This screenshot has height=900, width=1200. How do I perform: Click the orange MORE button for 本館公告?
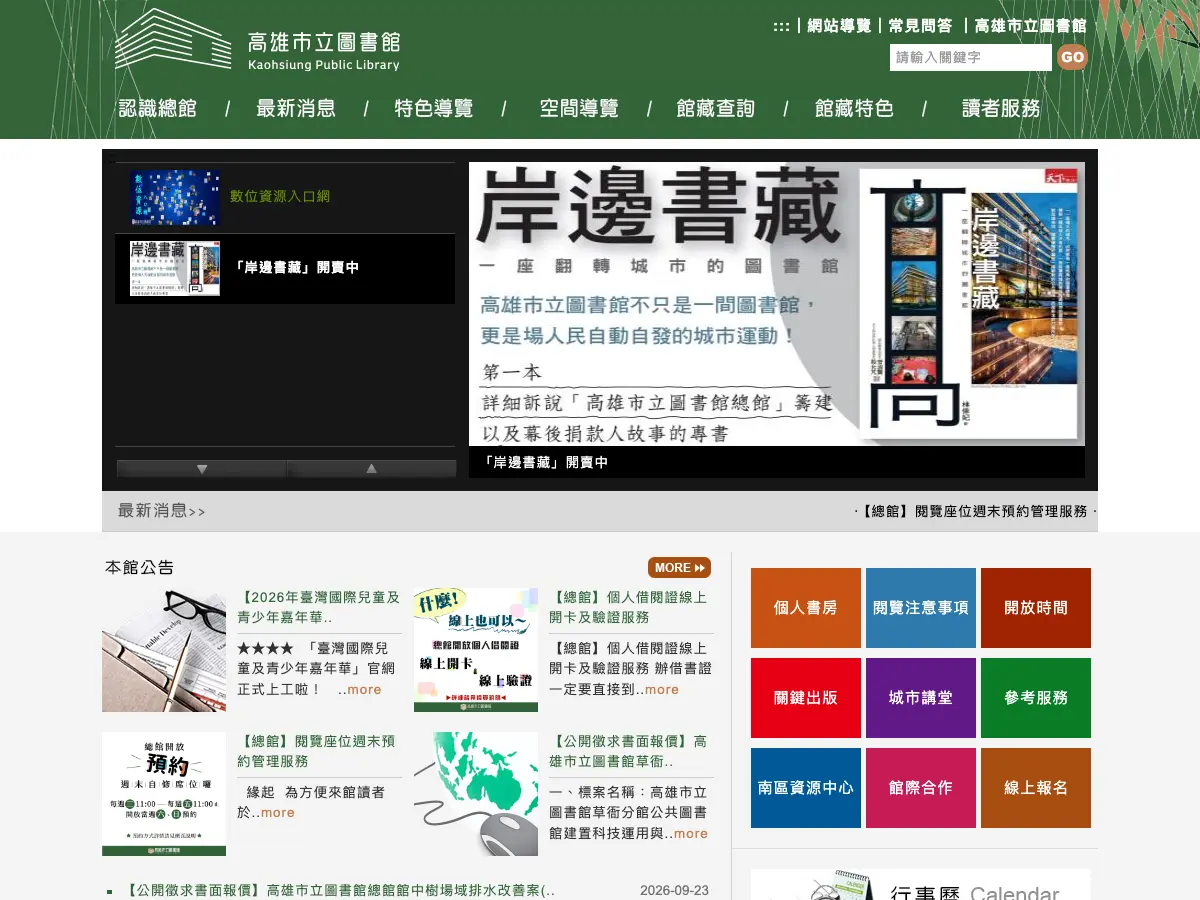679,567
